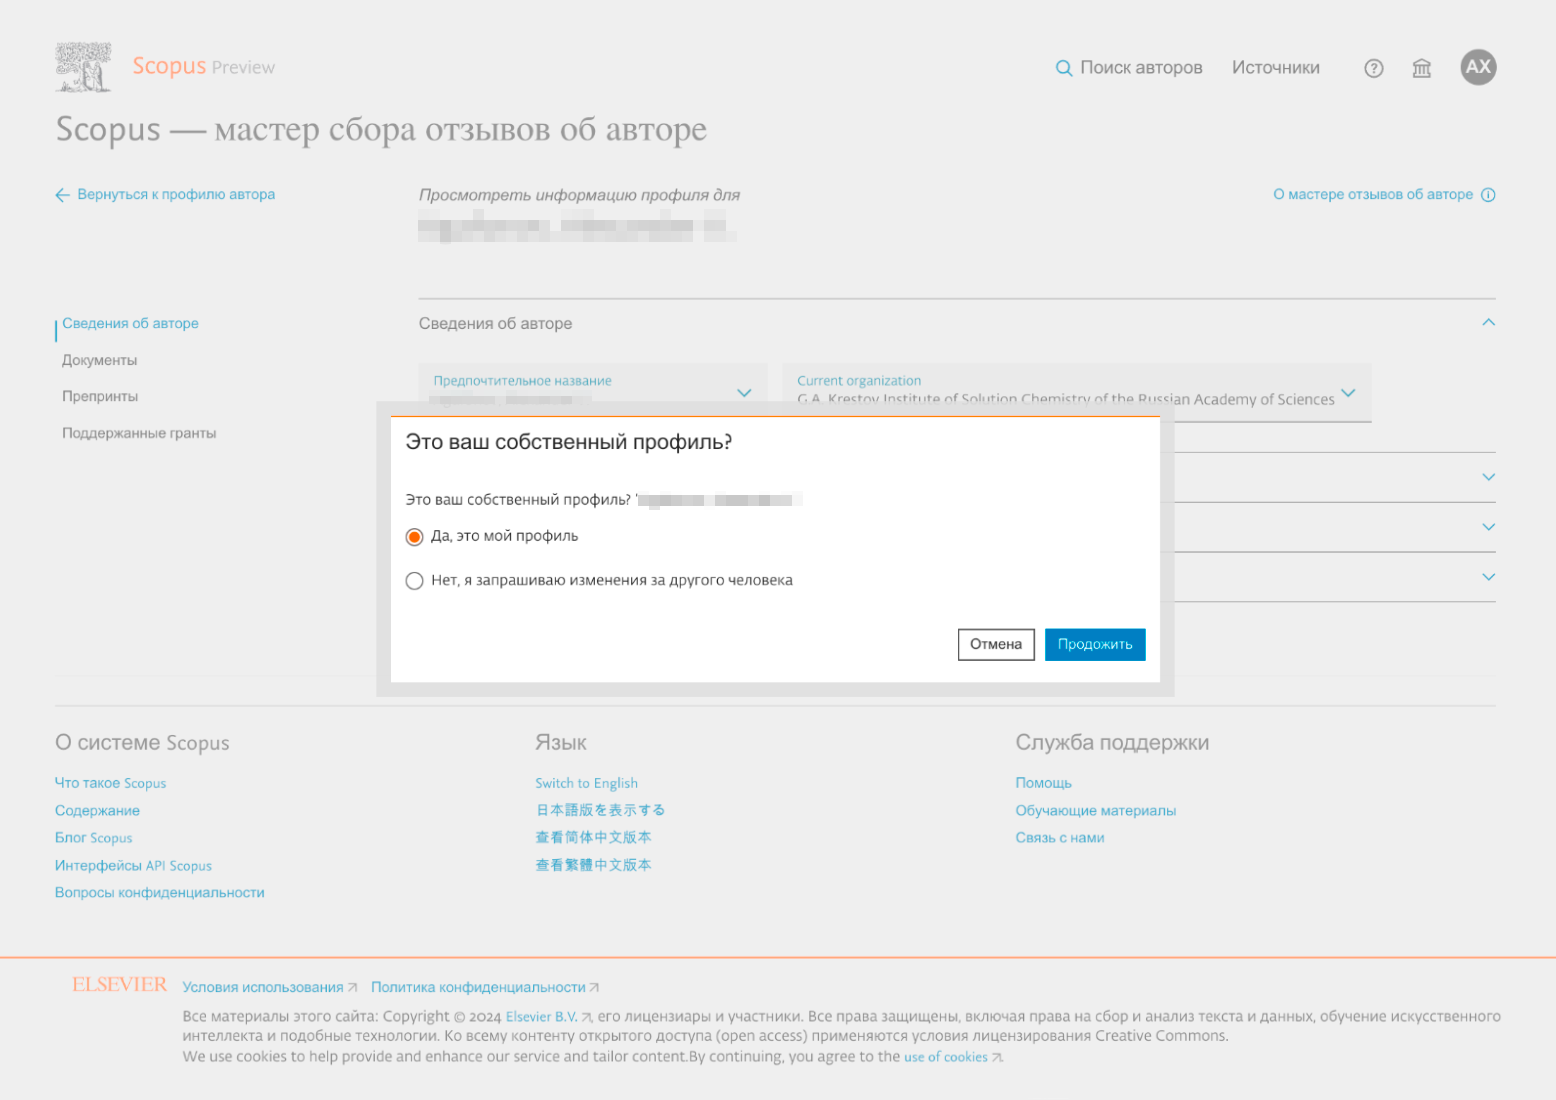Click page title Scopus — мастер сбора отзывов

tap(381, 130)
